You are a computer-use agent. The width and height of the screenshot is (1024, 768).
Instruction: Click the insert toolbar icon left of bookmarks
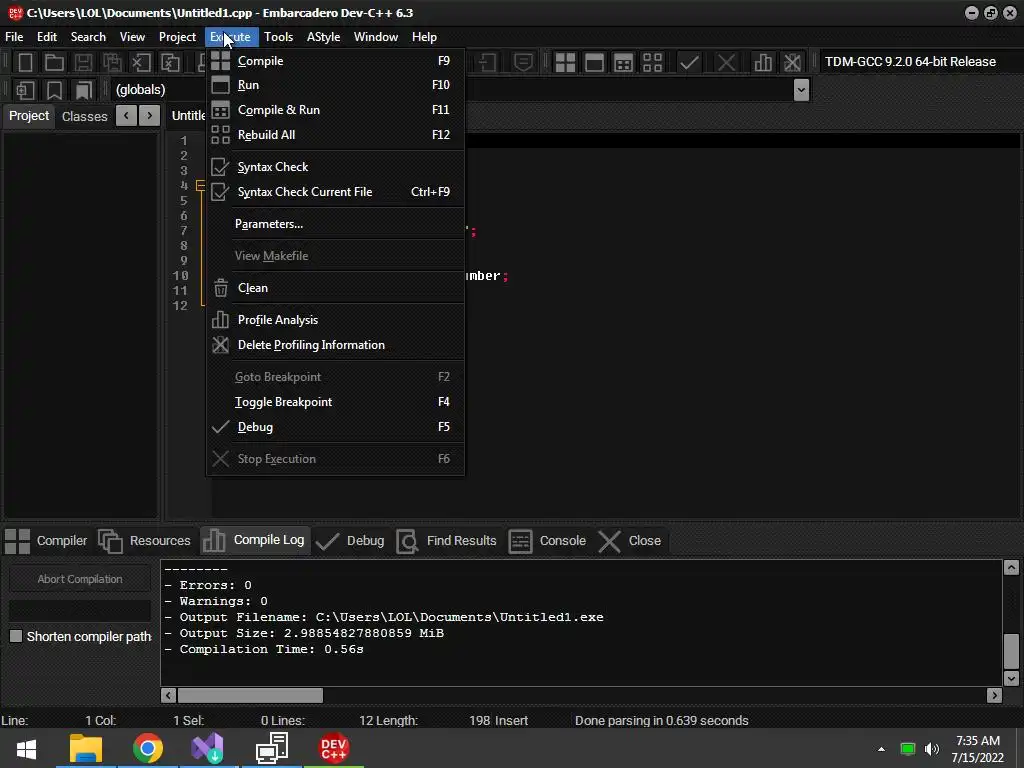pyautogui.click(x=25, y=90)
